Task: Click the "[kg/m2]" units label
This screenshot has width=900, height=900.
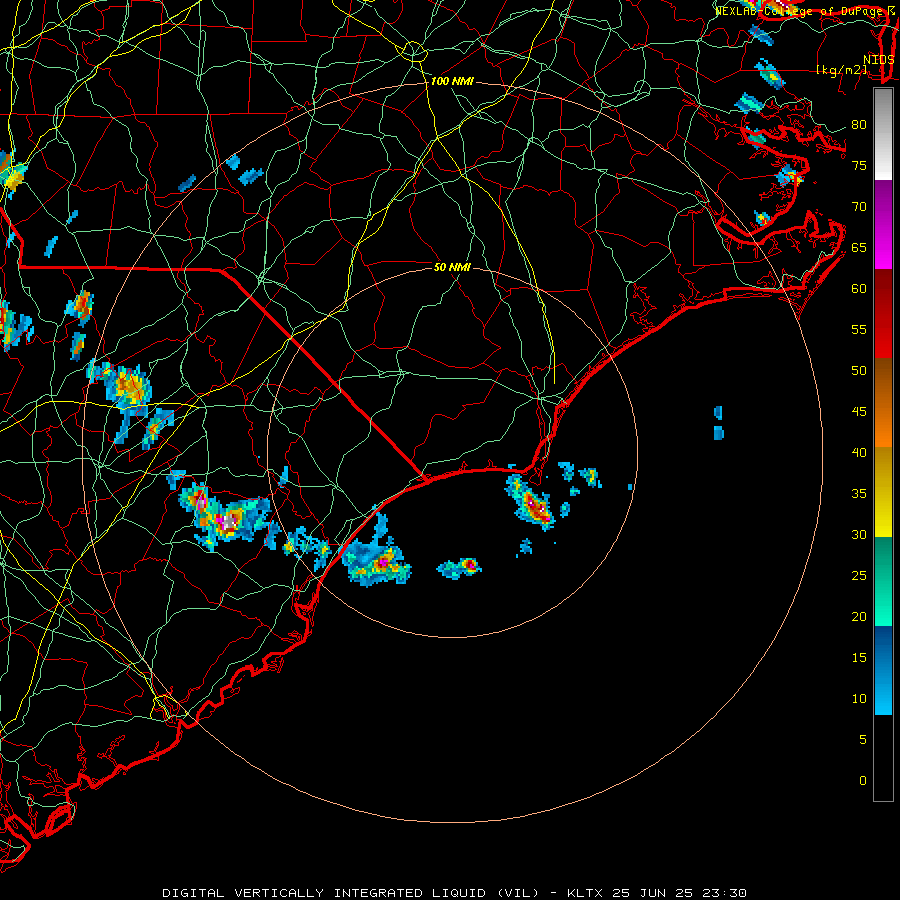Action: click(x=841, y=70)
